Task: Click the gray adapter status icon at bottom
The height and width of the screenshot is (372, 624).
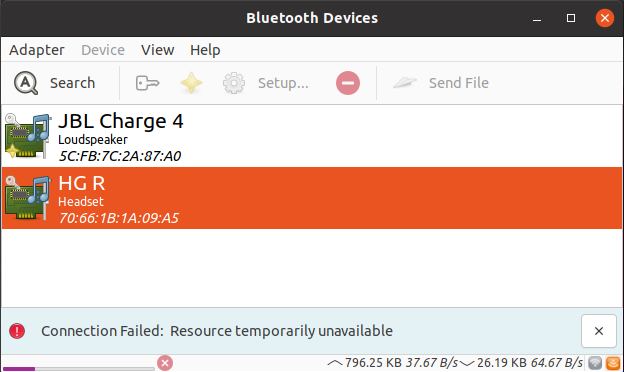Action: pos(595,363)
